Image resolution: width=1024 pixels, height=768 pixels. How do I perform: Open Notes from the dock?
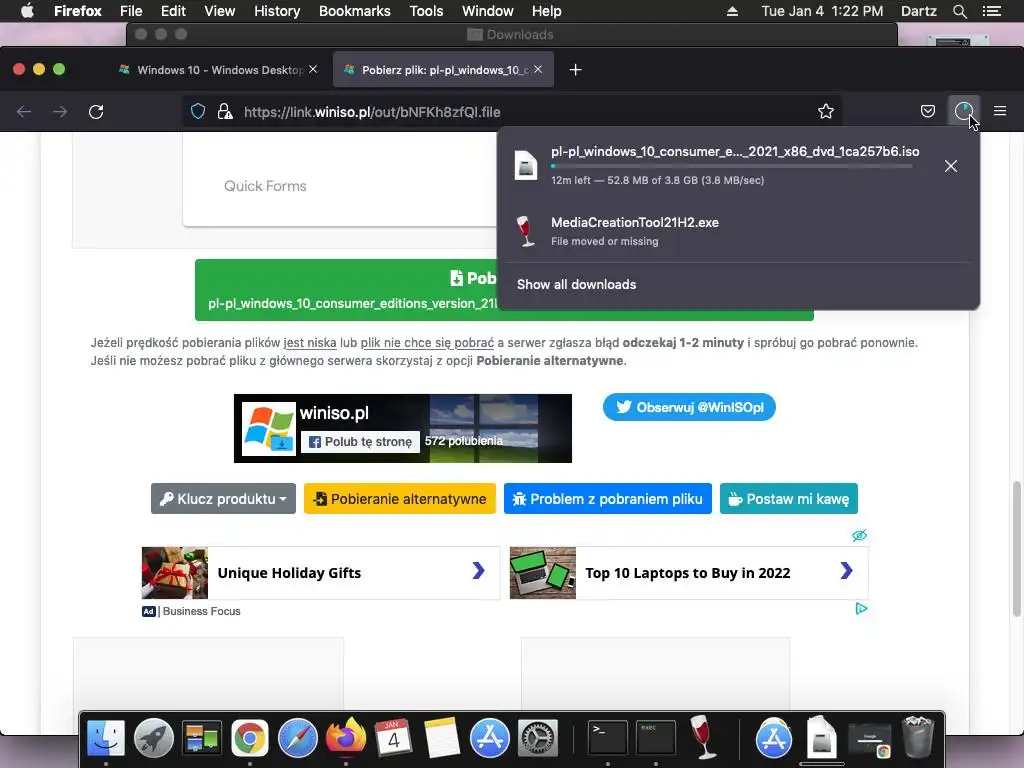click(x=441, y=738)
